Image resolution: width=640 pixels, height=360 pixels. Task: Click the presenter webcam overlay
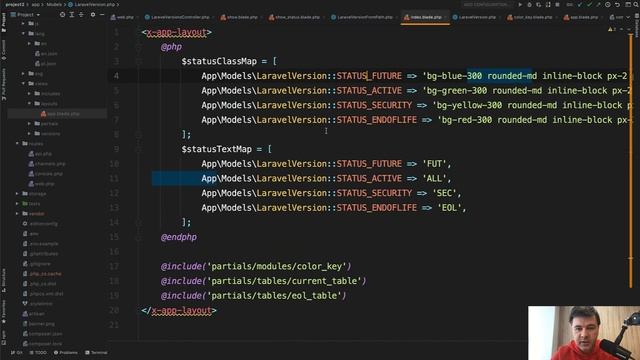click(x=584, y=333)
